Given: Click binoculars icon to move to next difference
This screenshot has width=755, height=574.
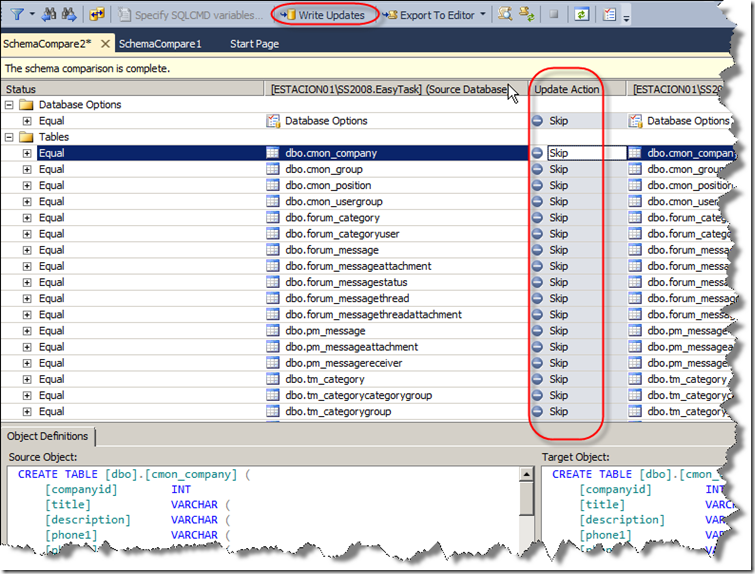Looking at the screenshot, I should click(x=68, y=15).
